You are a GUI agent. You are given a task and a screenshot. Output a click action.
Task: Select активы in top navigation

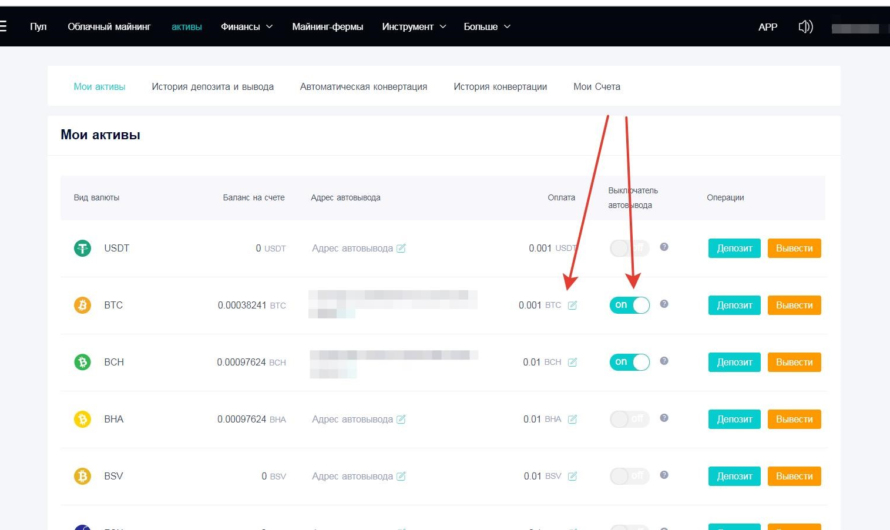point(186,27)
